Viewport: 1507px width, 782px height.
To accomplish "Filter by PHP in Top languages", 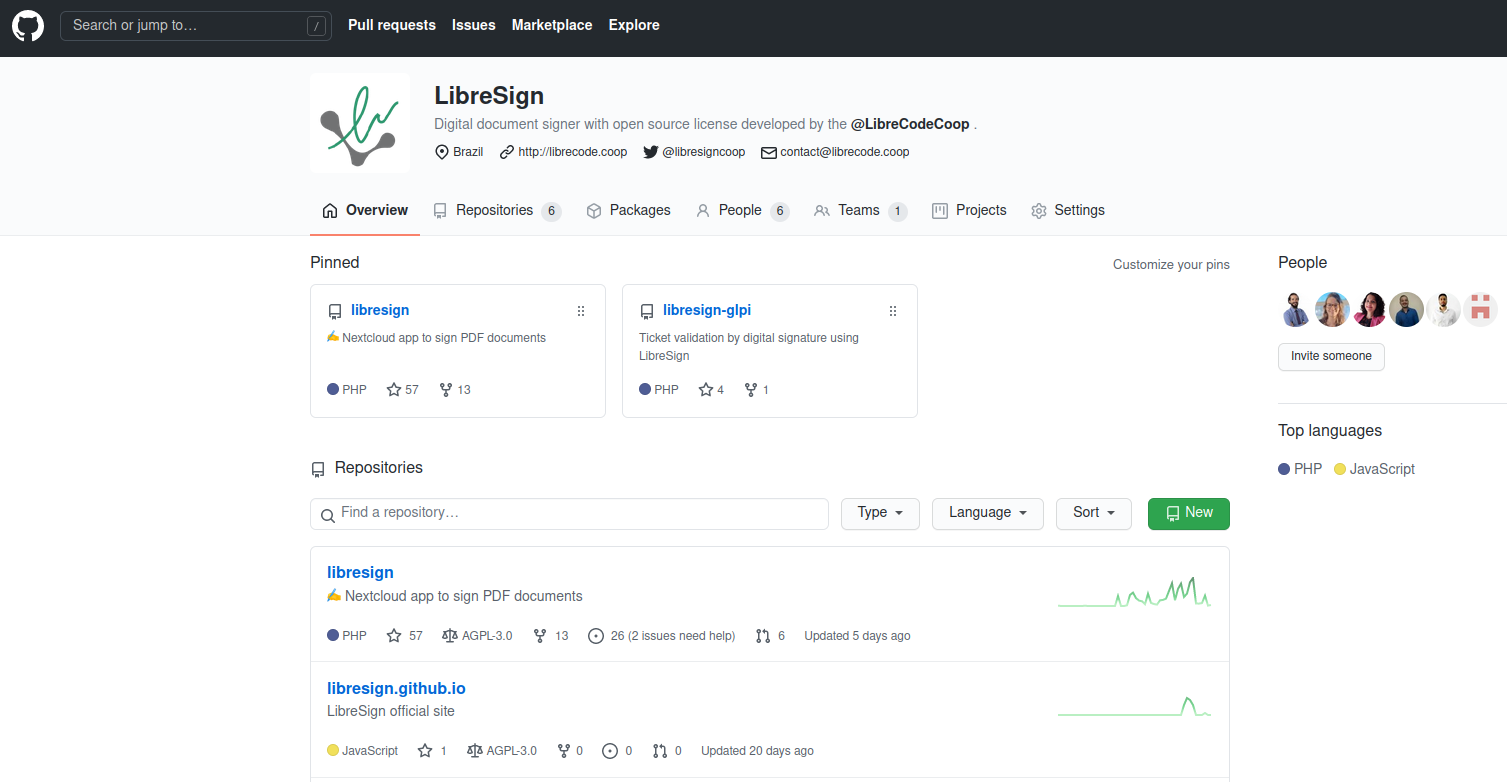I will [1300, 469].
